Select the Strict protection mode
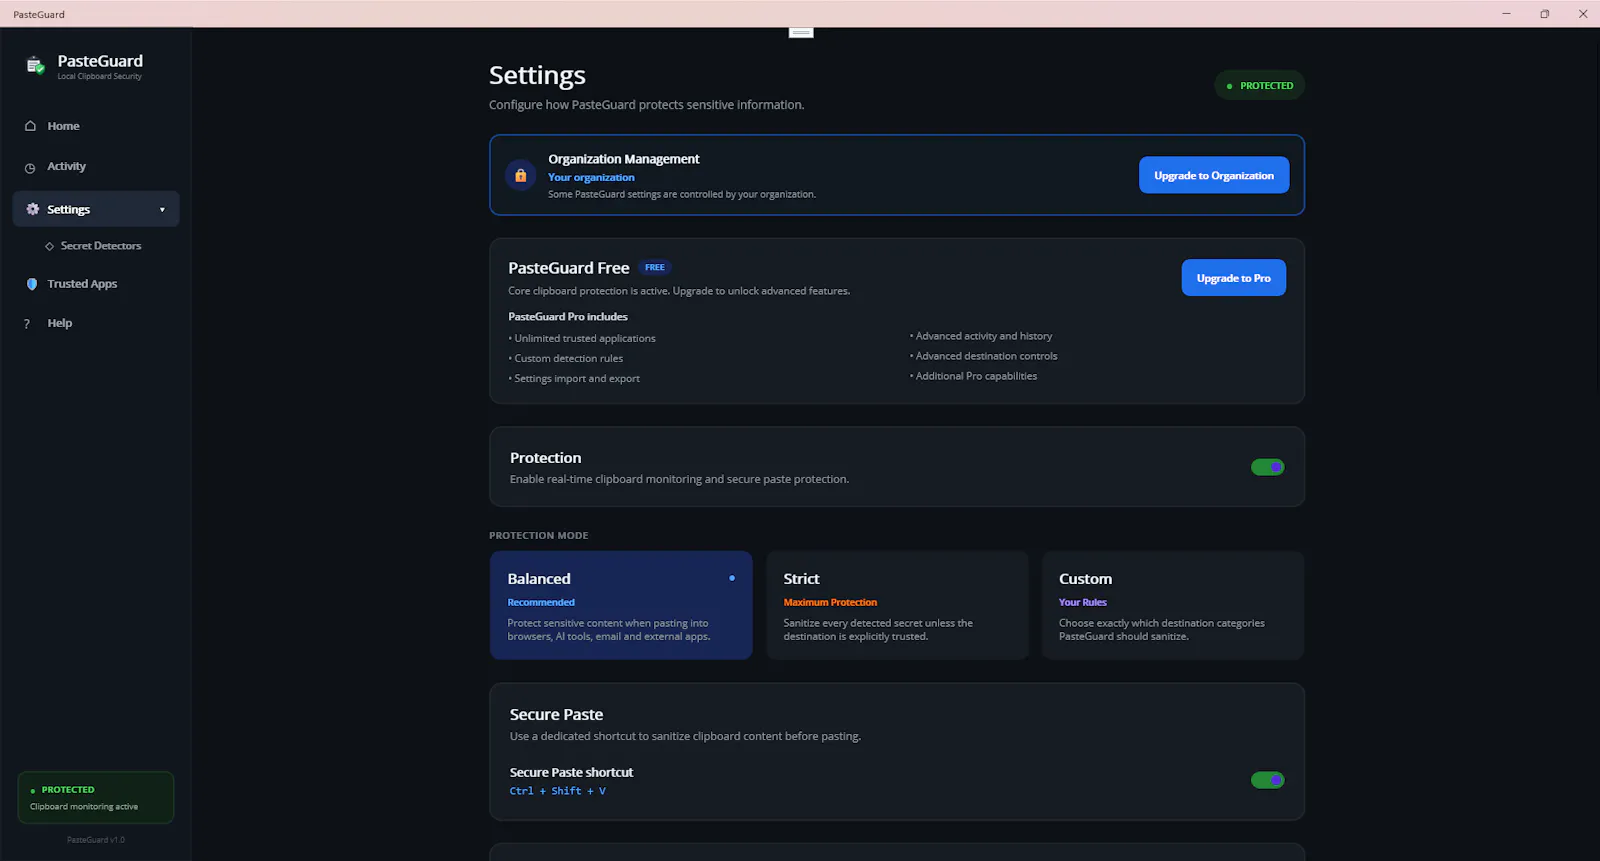The image size is (1600, 861). tap(897, 605)
